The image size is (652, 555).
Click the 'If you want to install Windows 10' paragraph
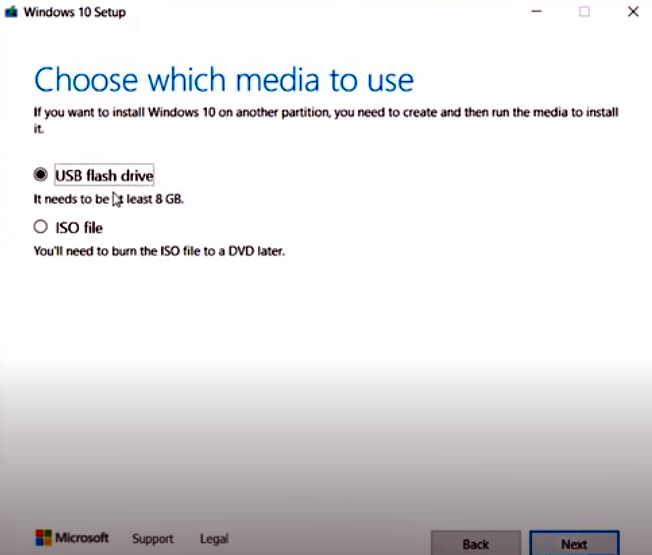click(326, 120)
